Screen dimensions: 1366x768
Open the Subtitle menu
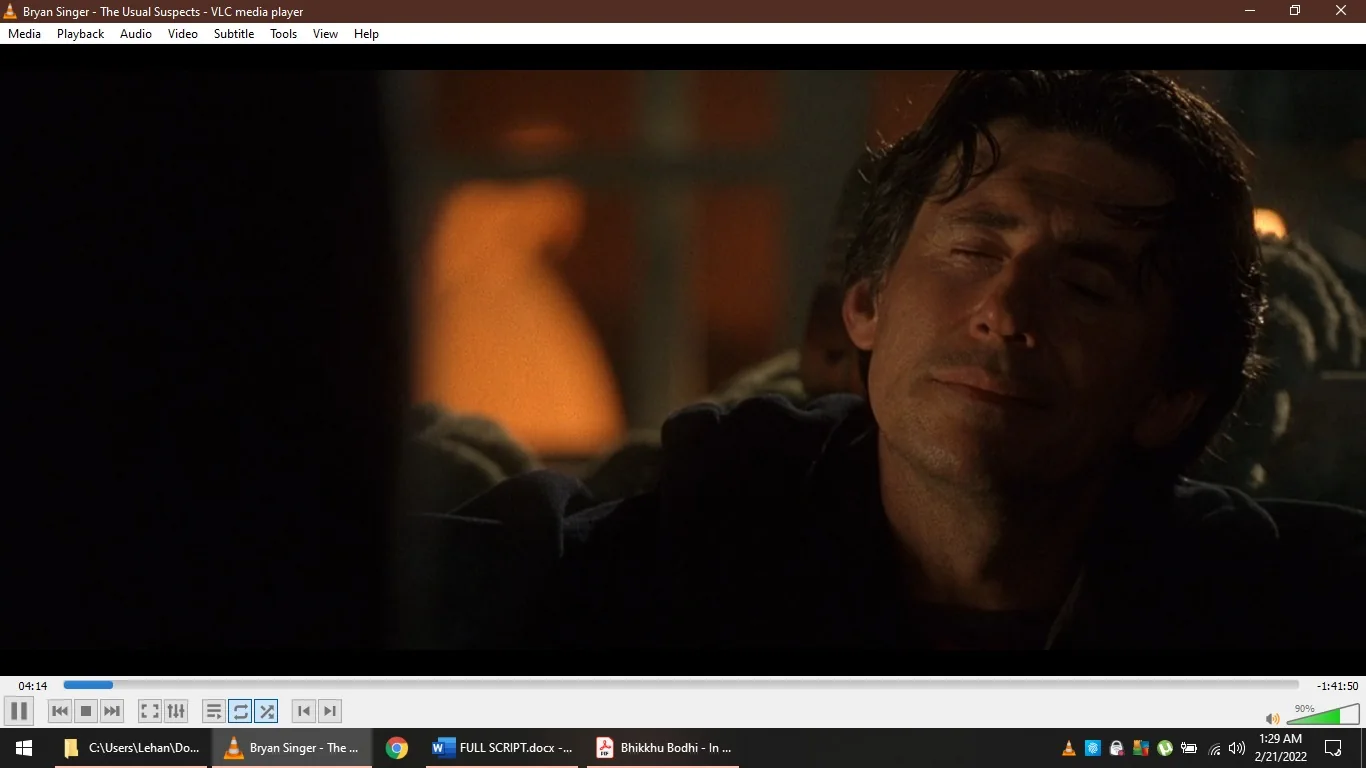coord(234,34)
